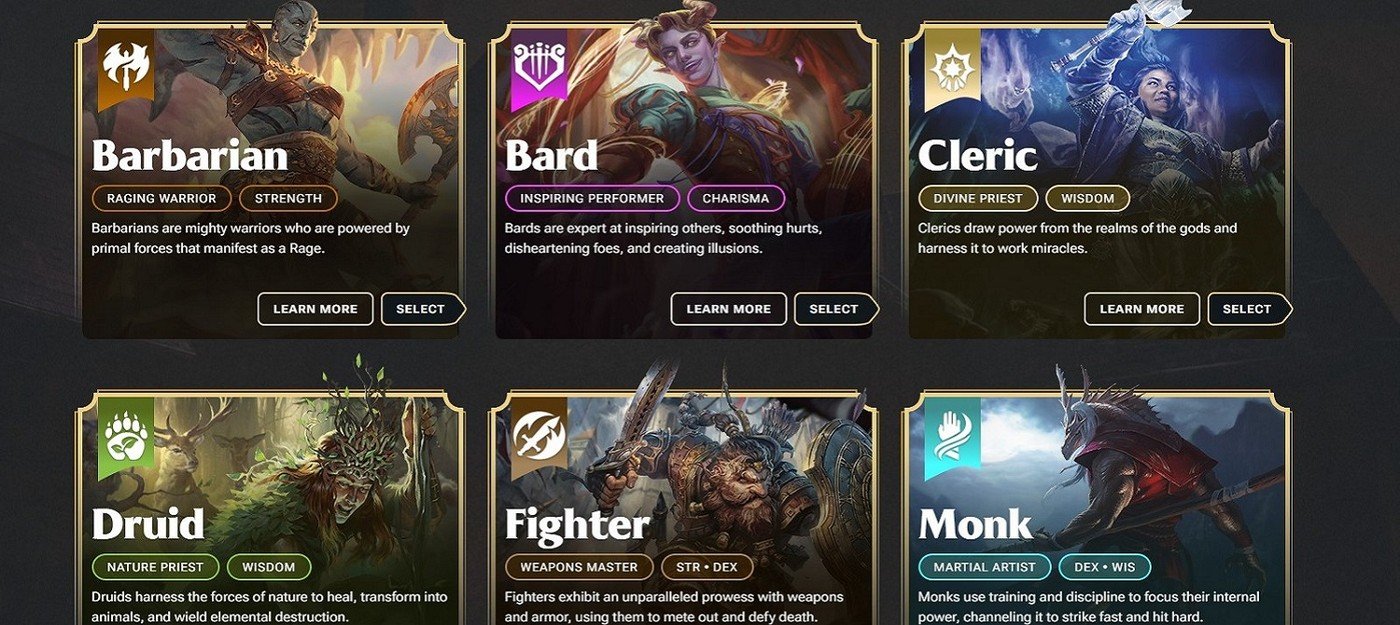Screen dimensions: 1400x625
Task: Click the Barbarian class emblem icon
Action: coord(125,68)
